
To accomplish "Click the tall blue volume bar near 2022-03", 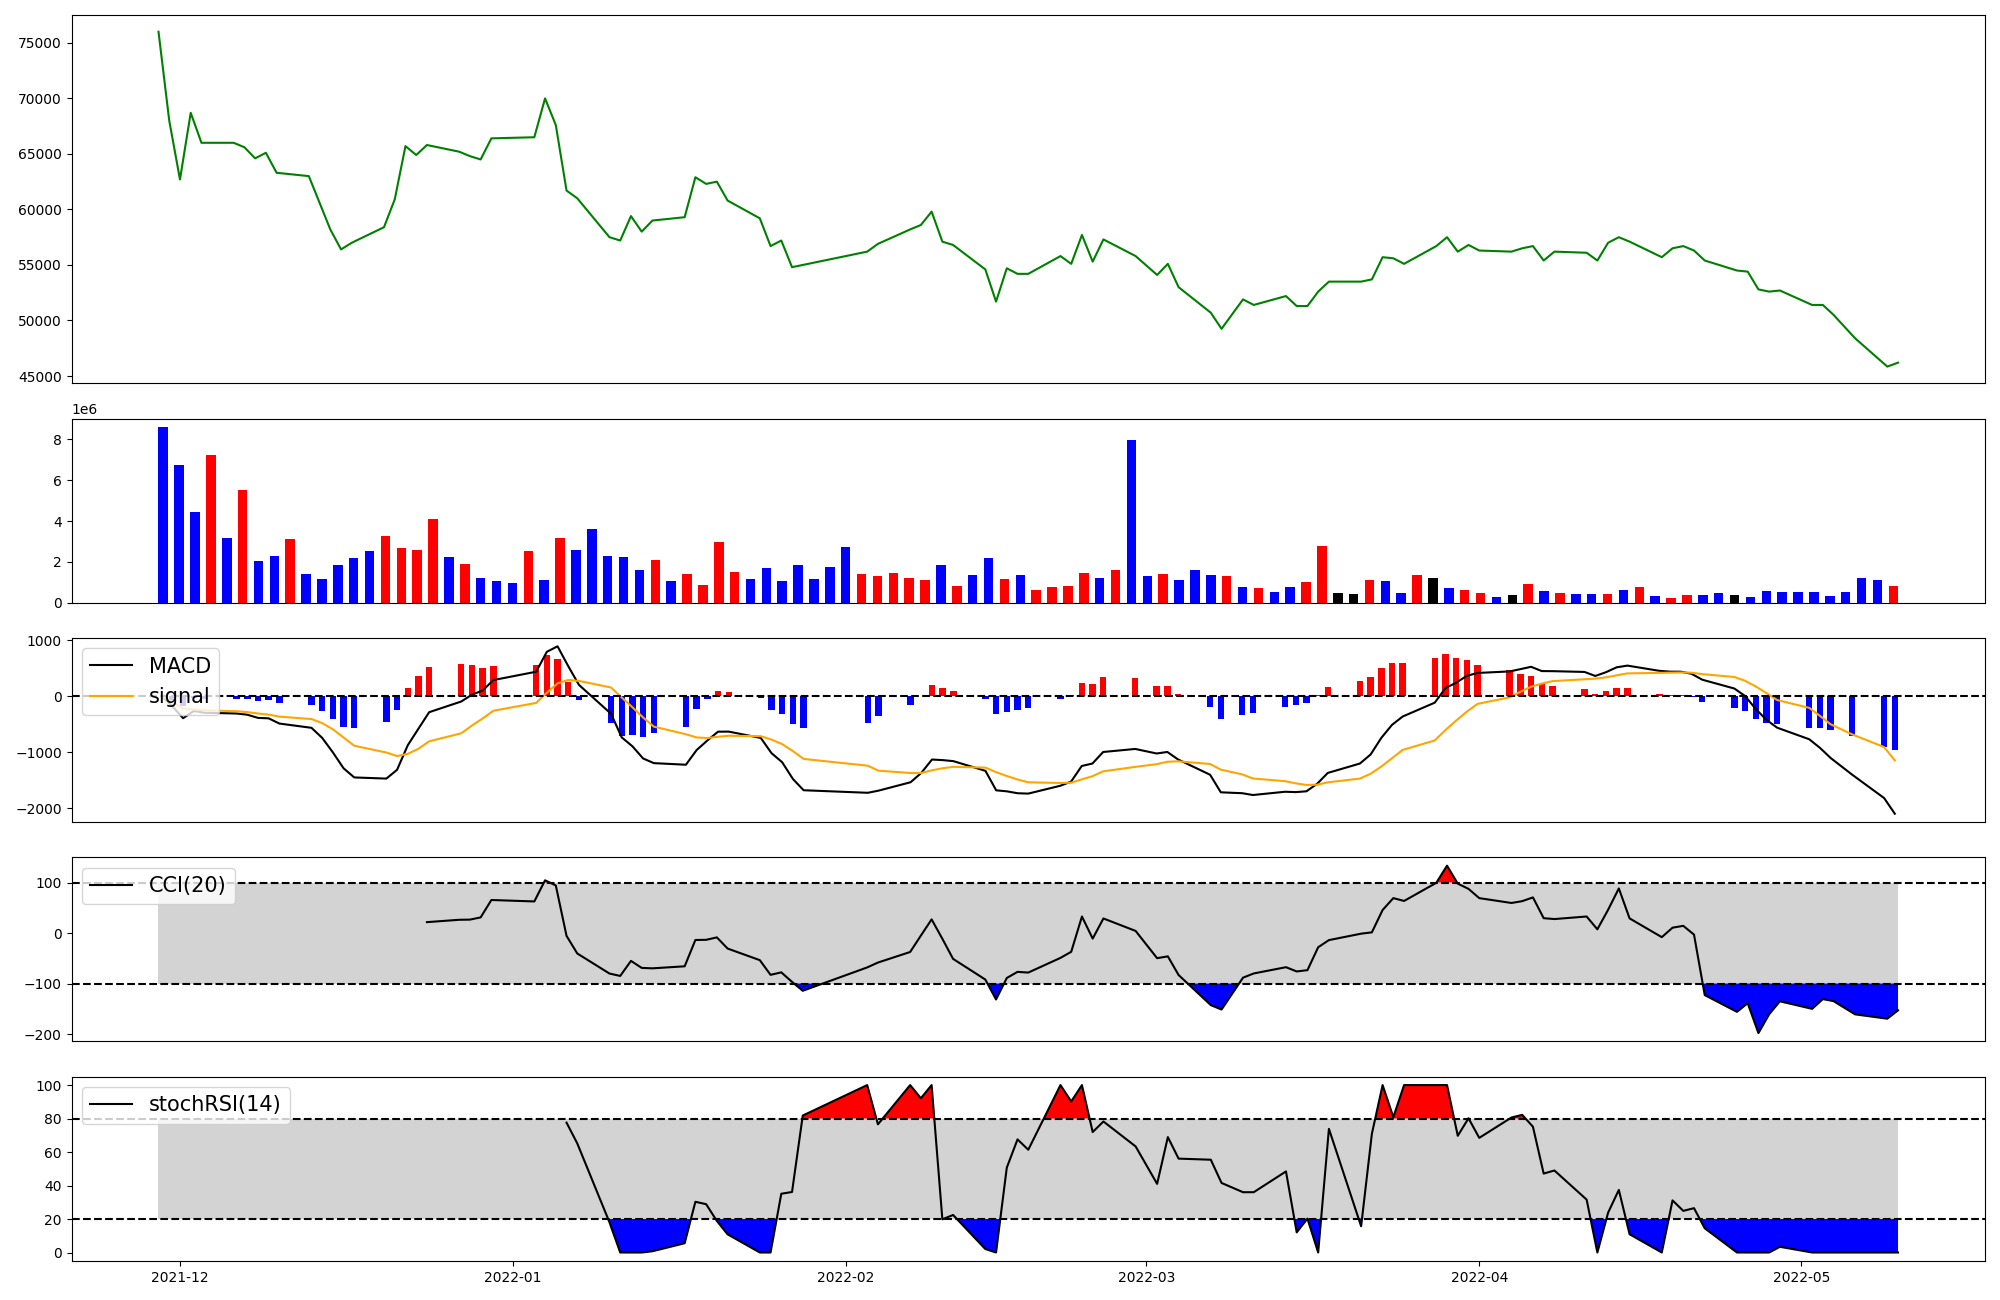I will click(x=1131, y=520).
